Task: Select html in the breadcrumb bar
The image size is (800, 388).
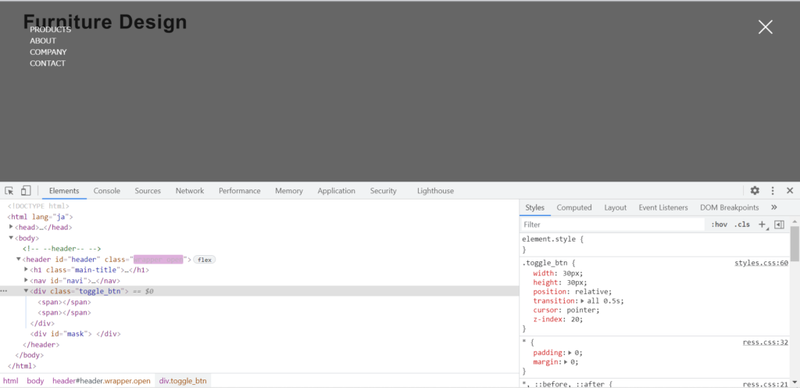Action: tap(10, 381)
